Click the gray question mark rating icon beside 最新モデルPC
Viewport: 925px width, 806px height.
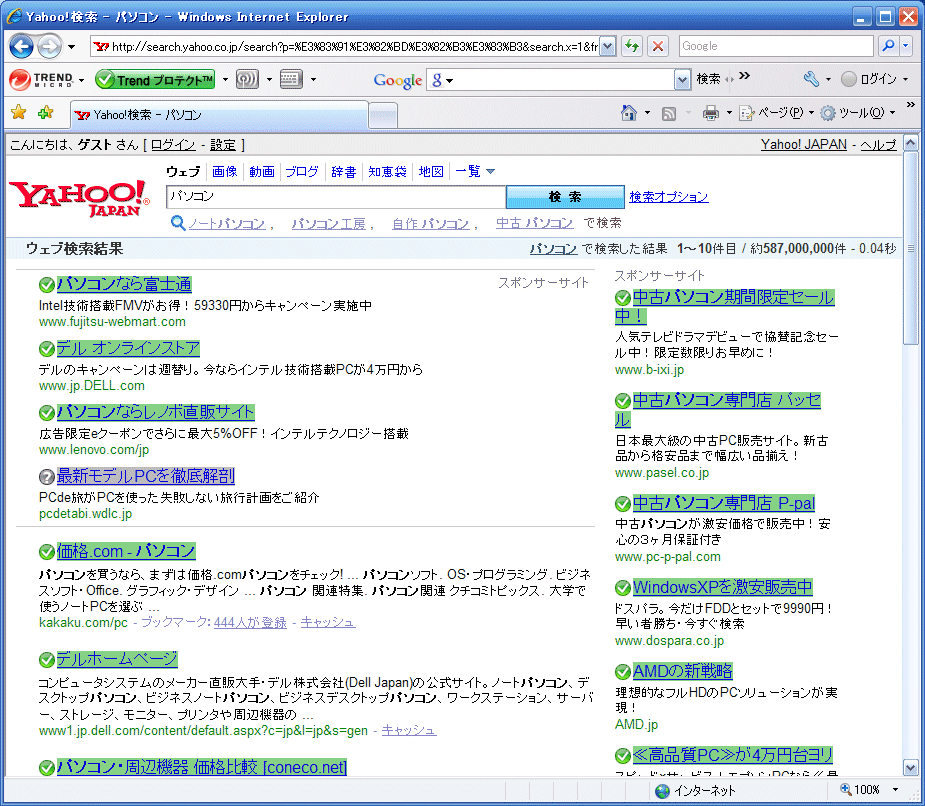47,476
